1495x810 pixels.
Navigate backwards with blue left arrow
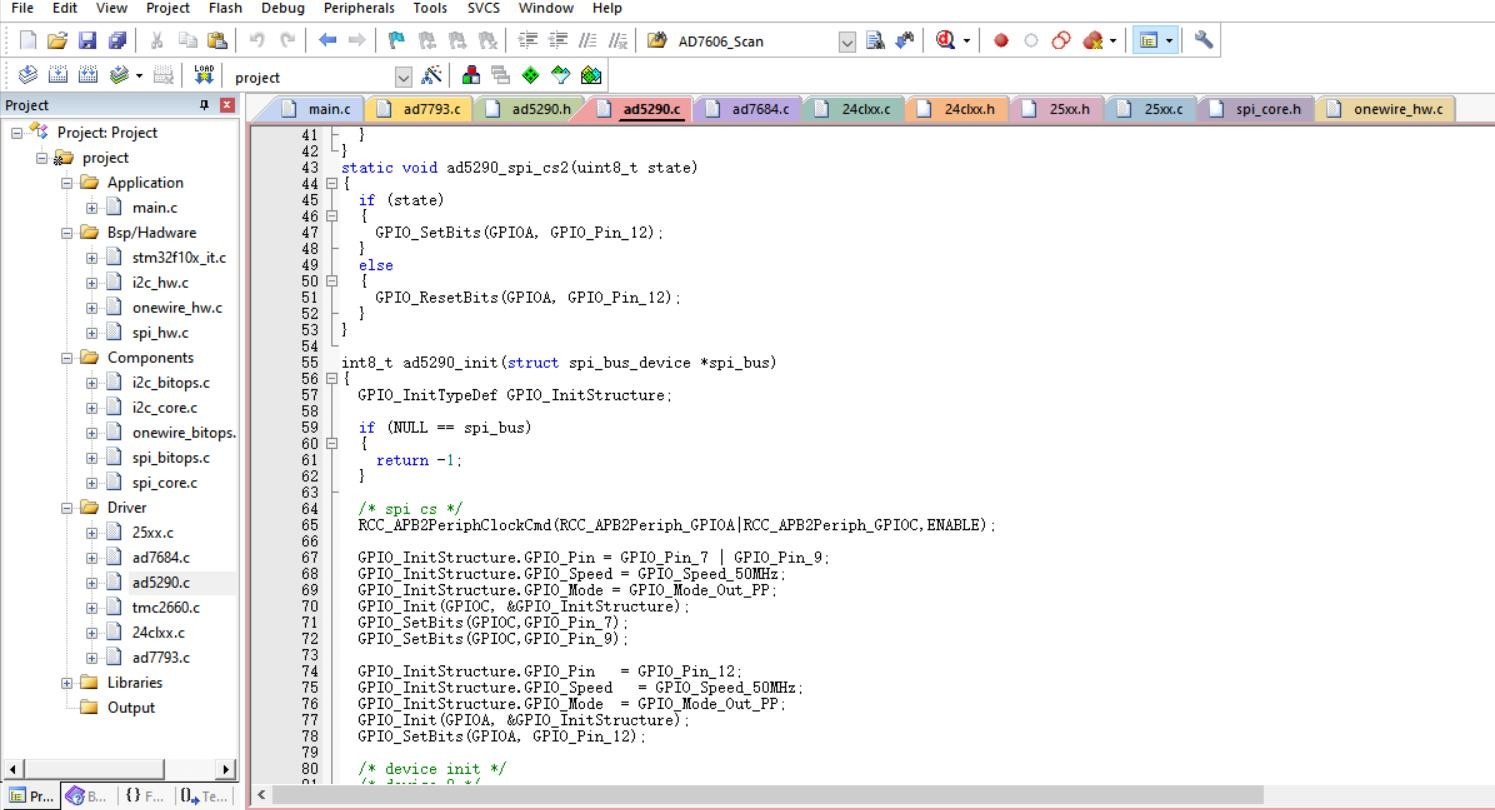click(x=327, y=40)
